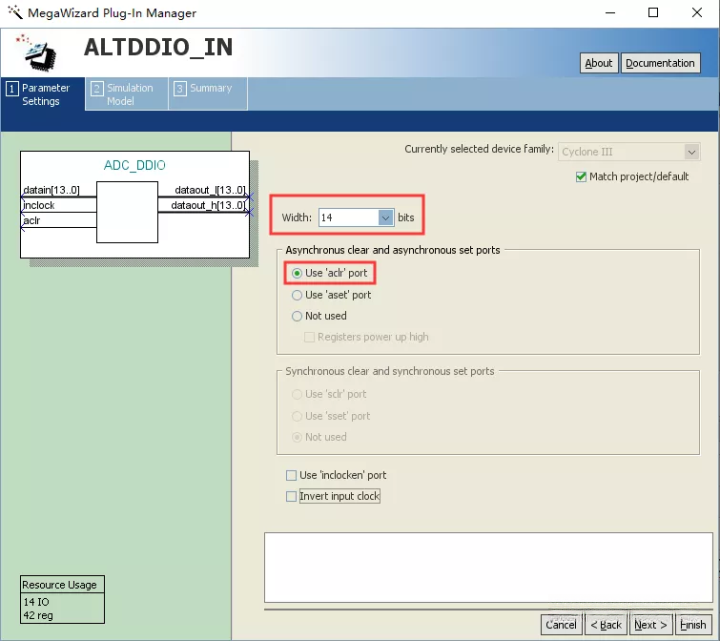Screen dimensions: 720x641
Task: Click the ALTDDIO_IN heading
Action: coord(158,47)
